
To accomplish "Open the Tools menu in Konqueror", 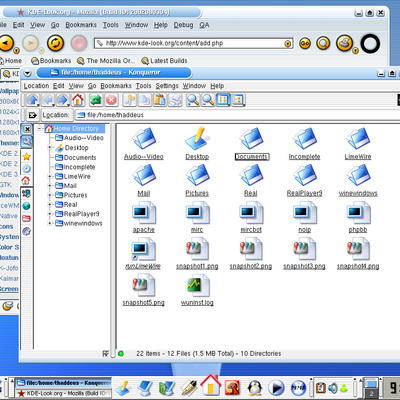I will (143, 86).
